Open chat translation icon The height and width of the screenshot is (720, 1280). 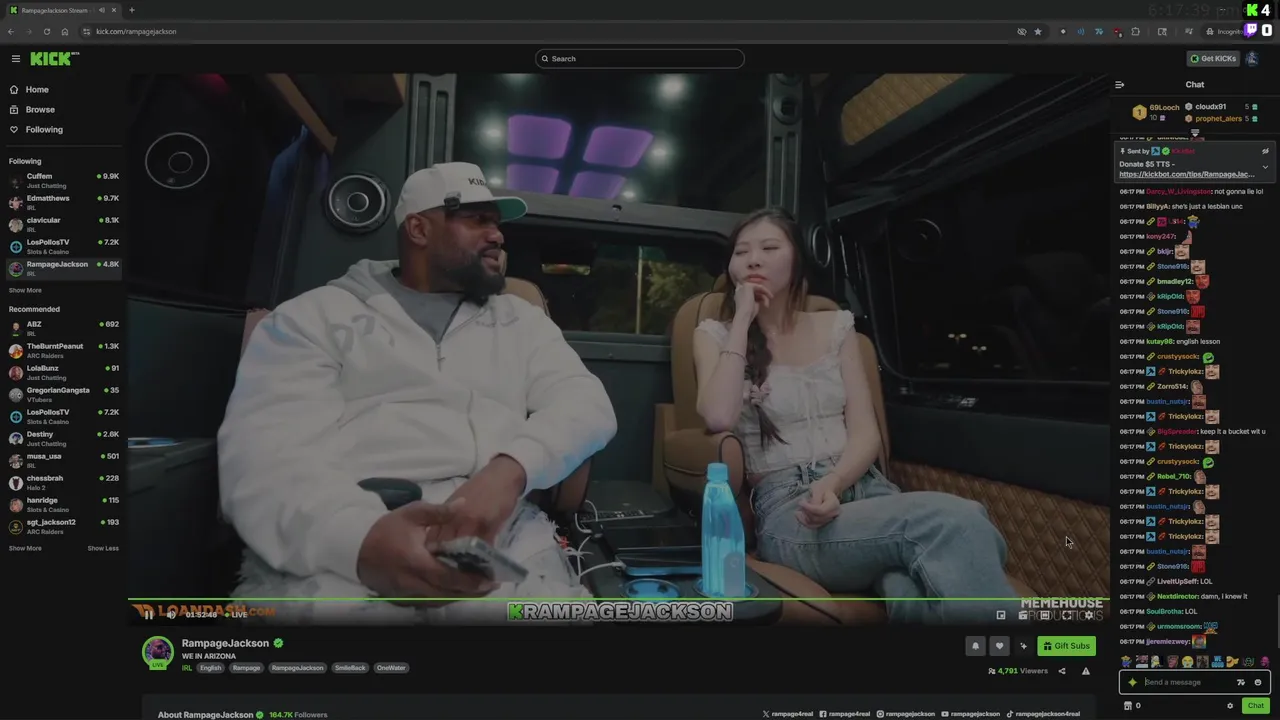click(x=1241, y=682)
